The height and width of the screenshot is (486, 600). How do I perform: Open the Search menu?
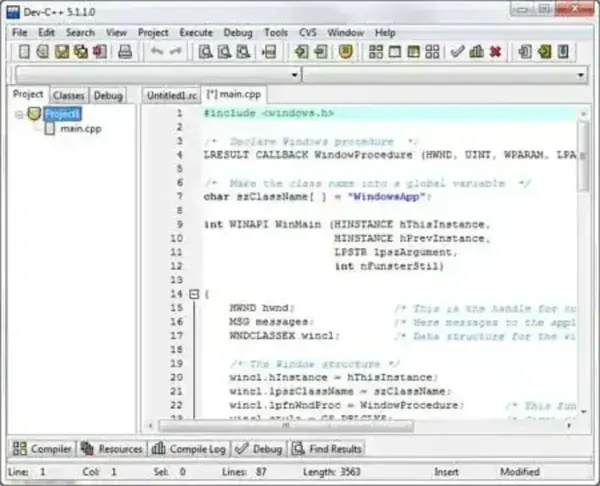coord(80,33)
